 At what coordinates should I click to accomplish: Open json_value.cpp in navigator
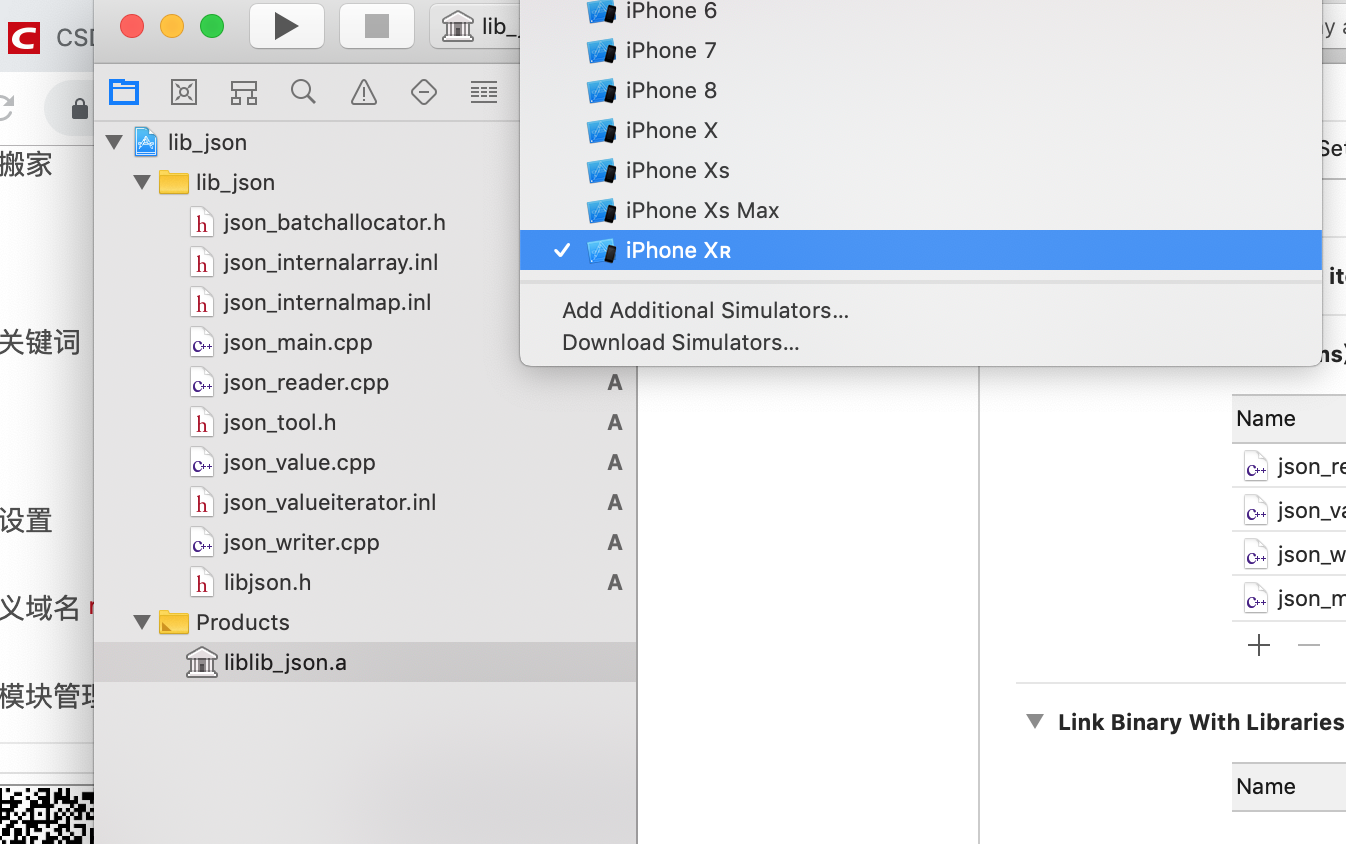click(300, 462)
